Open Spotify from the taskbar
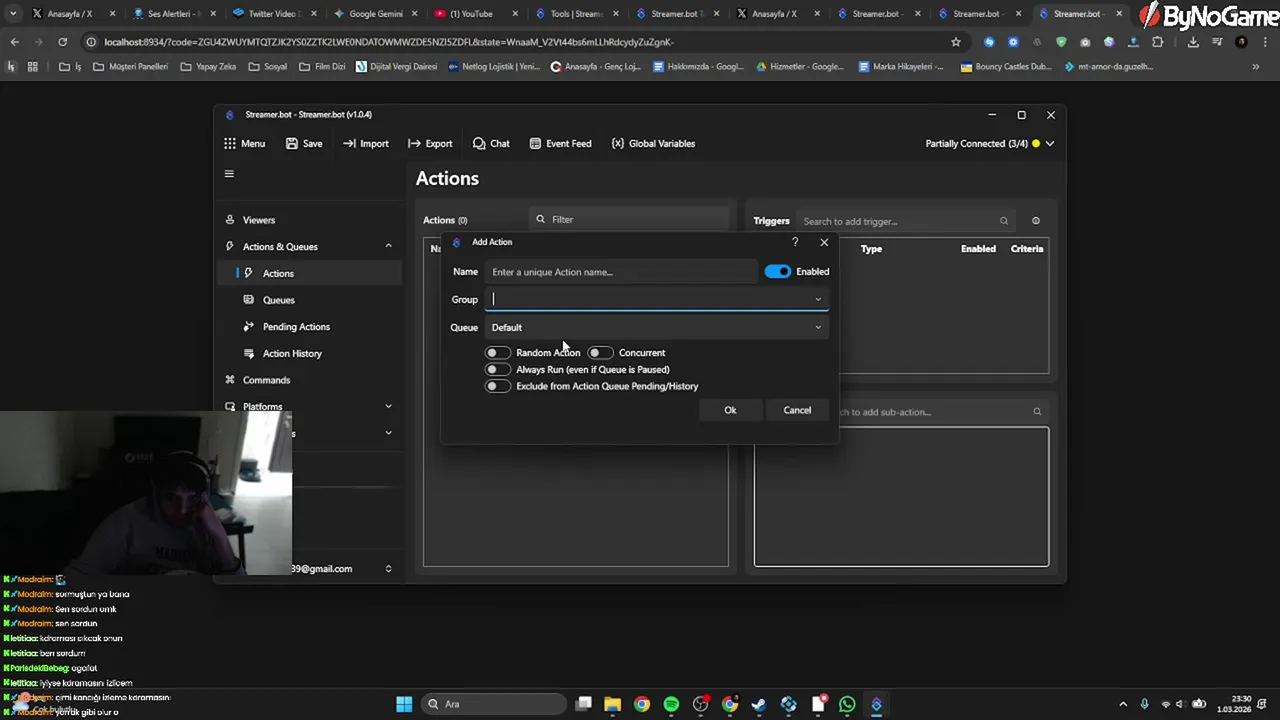The width and height of the screenshot is (1280, 720). point(671,704)
